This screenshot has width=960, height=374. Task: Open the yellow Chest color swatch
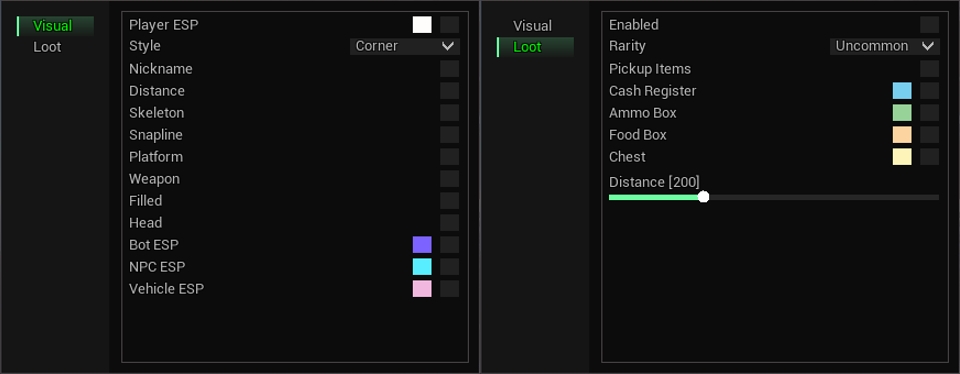[x=902, y=157]
